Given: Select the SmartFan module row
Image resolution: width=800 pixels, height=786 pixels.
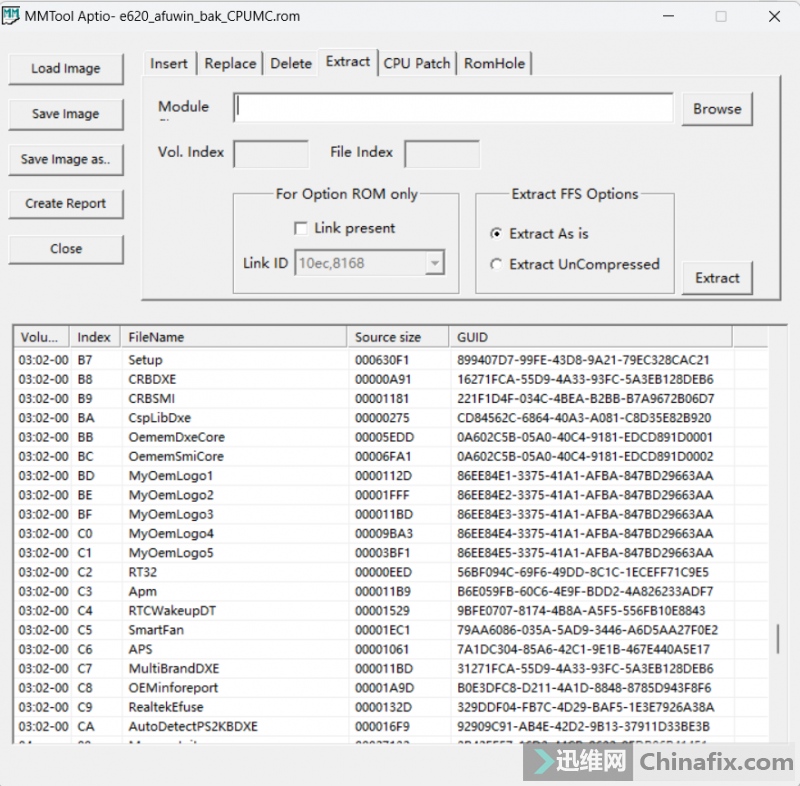Looking at the screenshot, I should pos(391,630).
